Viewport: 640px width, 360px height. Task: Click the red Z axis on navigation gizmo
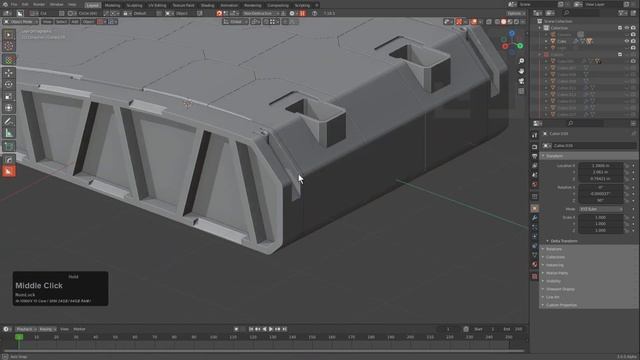(505, 46)
